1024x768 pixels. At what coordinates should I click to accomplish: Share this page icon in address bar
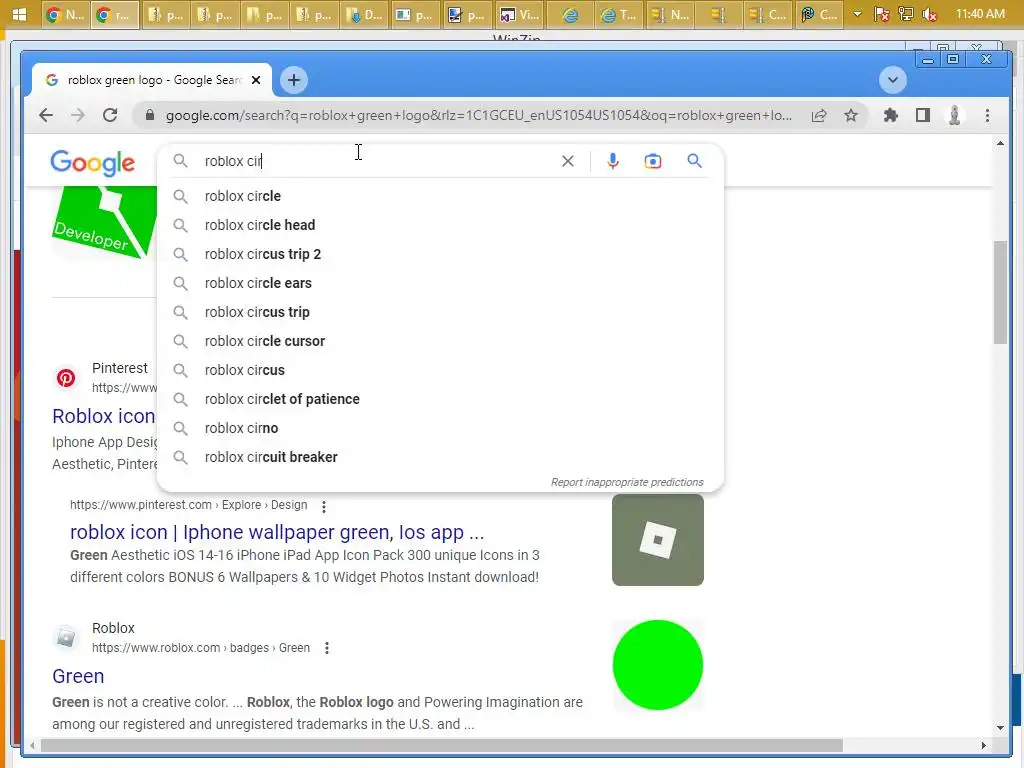click(819, 116)
